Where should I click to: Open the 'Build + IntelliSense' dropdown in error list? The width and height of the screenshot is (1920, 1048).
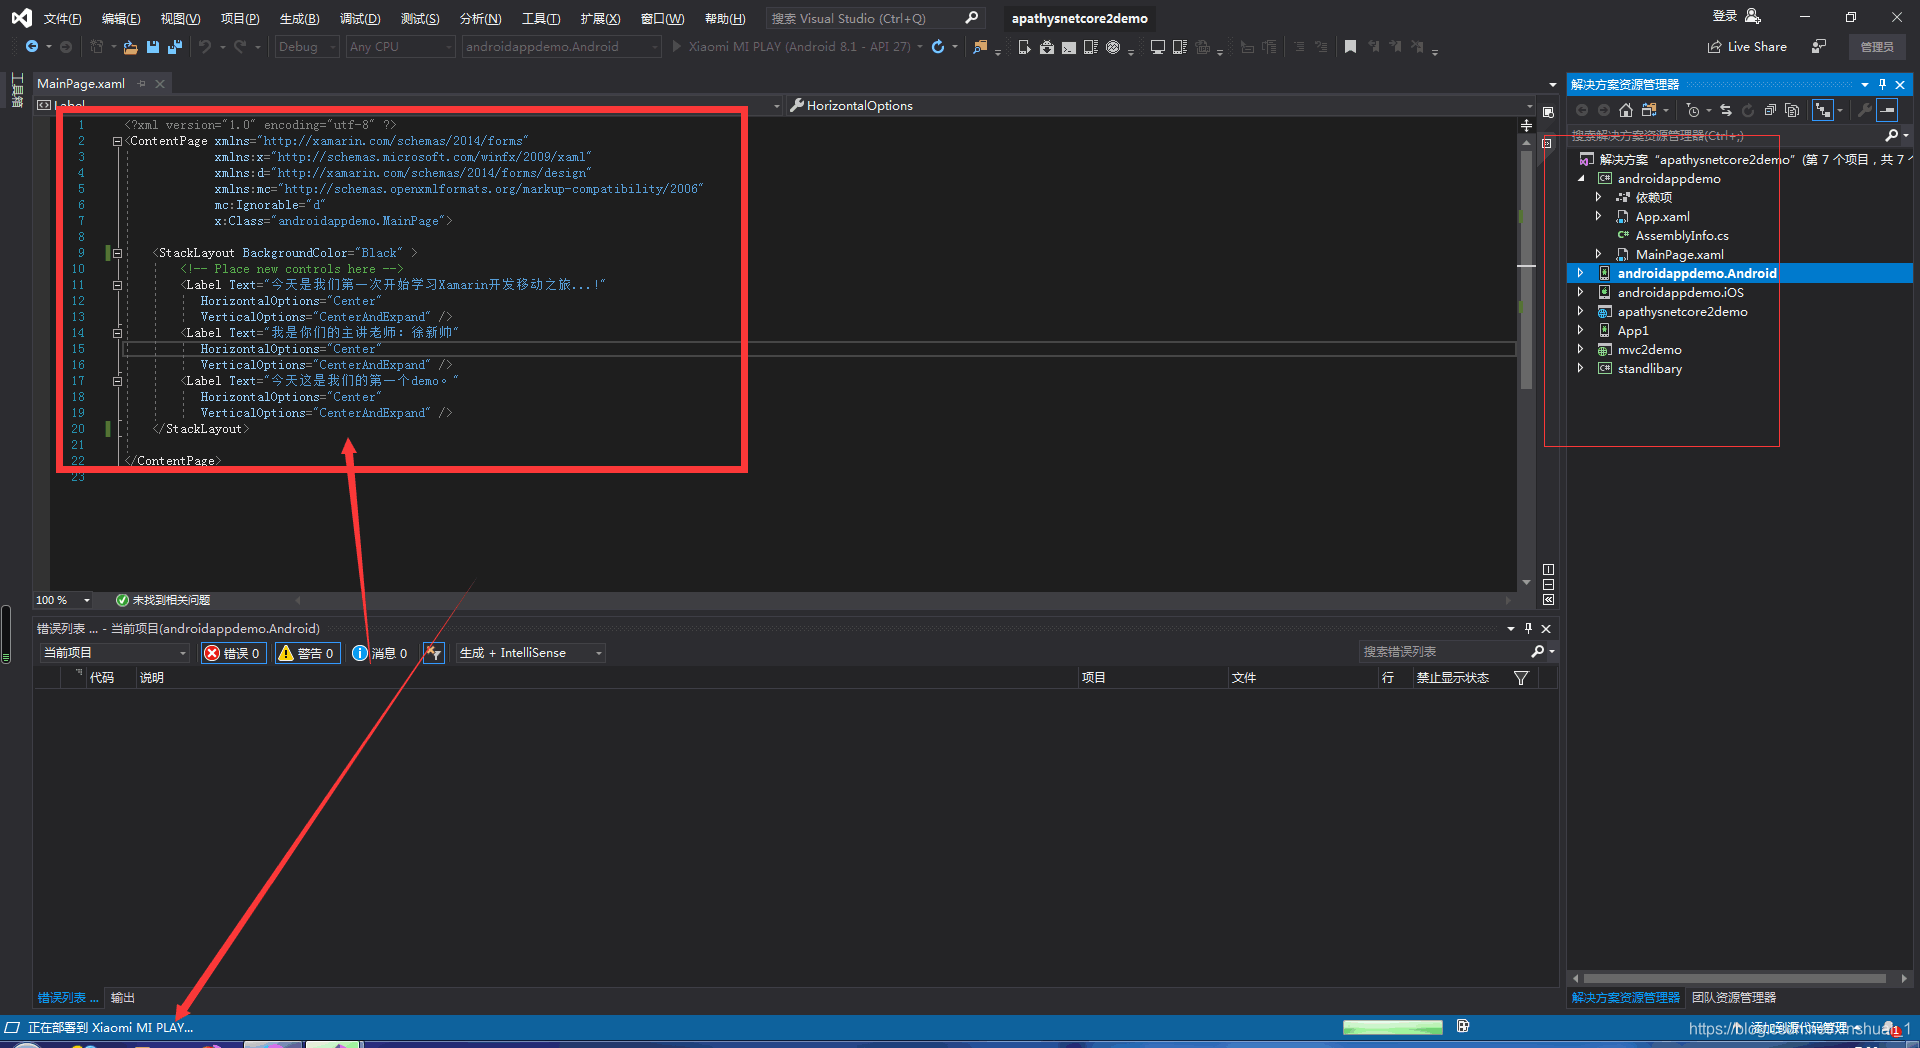tap(531, 653)
